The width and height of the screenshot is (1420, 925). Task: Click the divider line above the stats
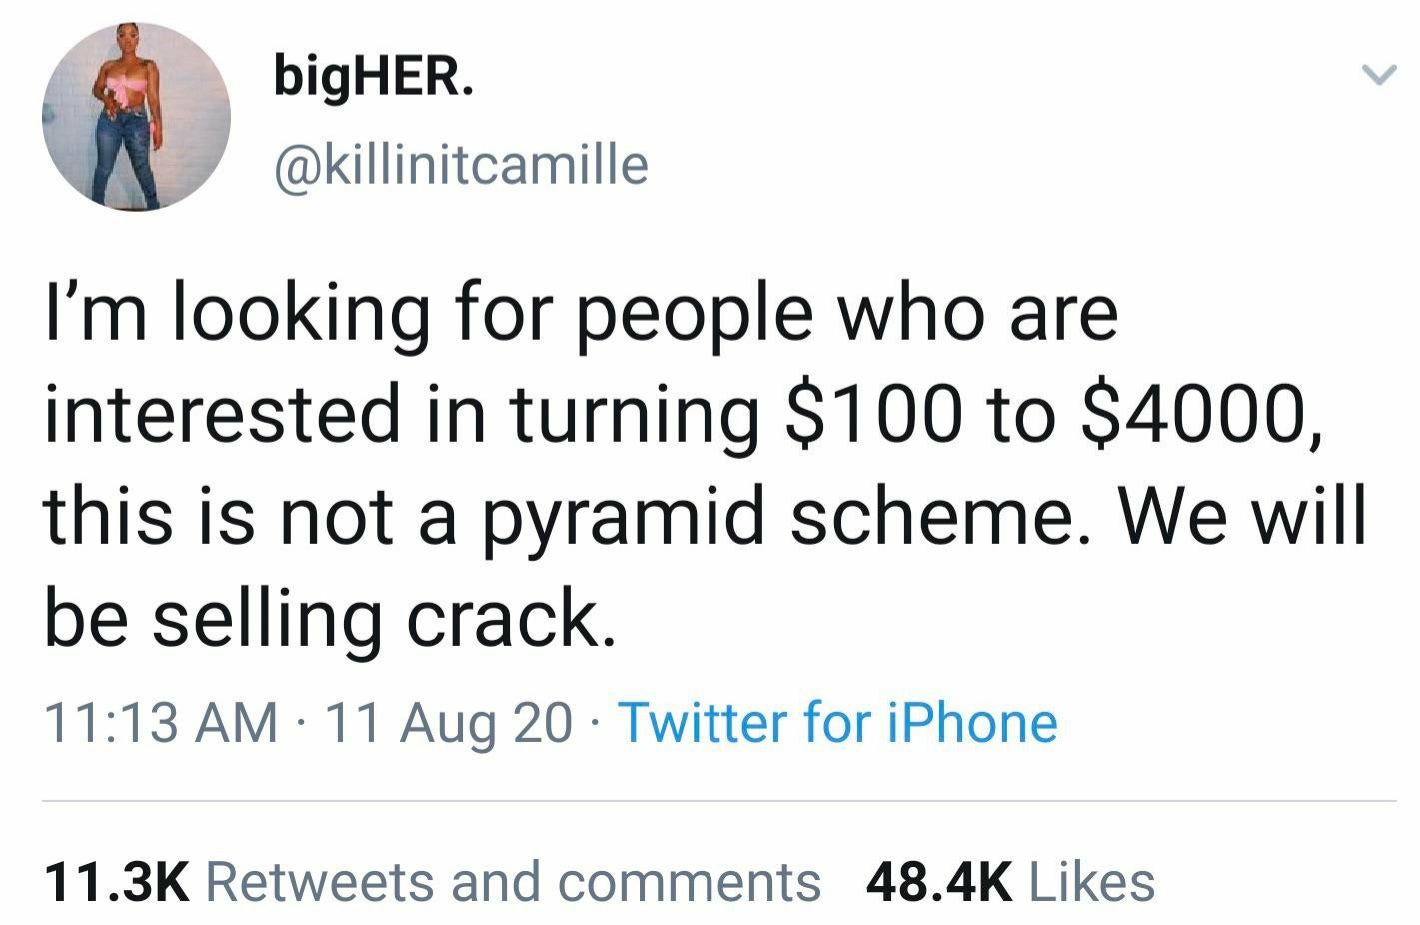click(x=718, y=801)
